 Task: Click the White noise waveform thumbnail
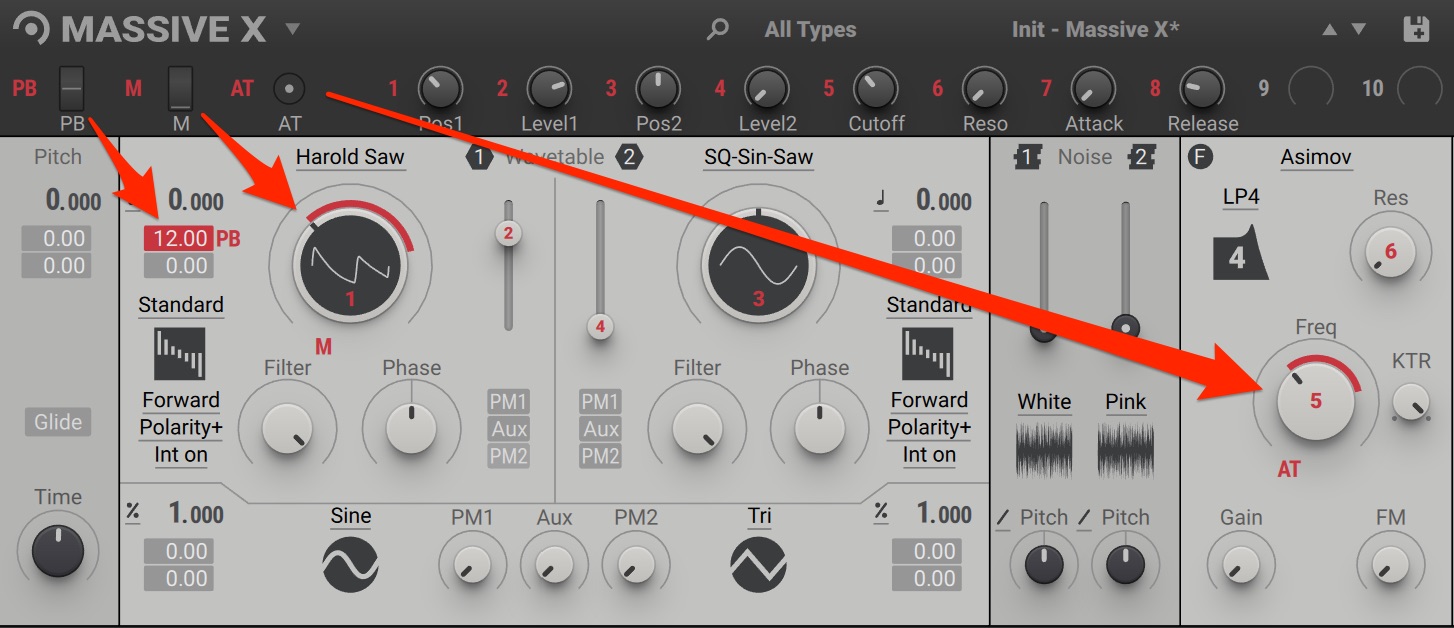(1044, 450)
